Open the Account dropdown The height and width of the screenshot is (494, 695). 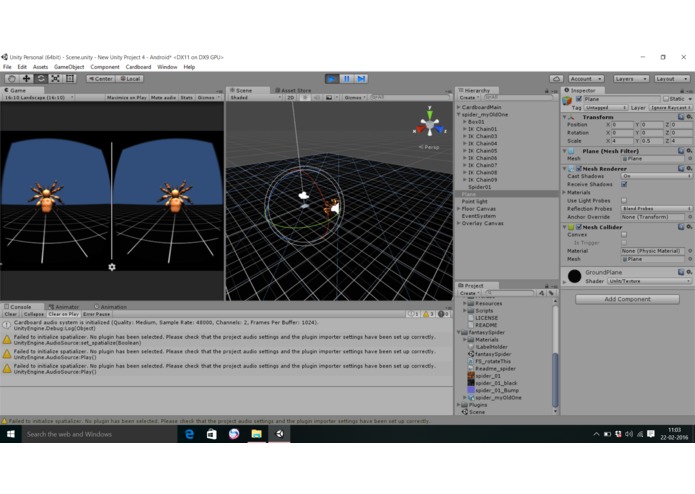pos(586,79)
